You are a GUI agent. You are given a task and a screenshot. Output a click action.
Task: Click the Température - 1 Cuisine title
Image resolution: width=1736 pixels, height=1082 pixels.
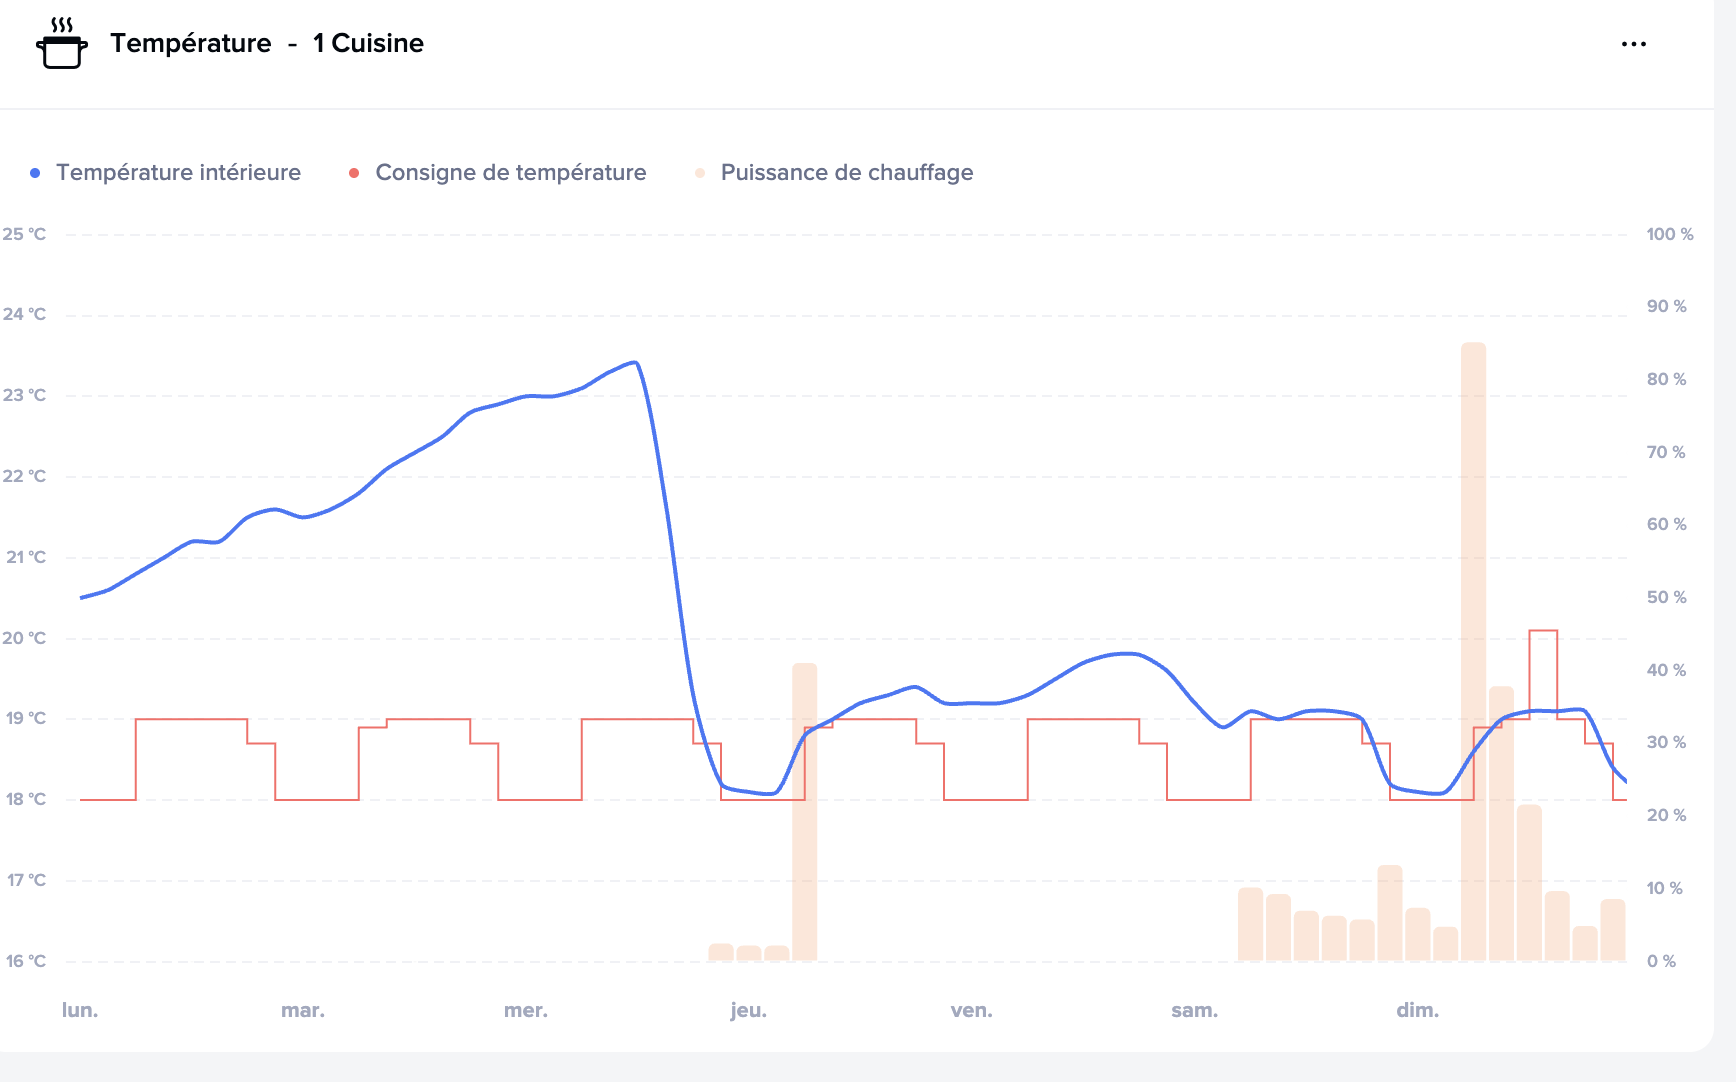[x=267, y=43]
